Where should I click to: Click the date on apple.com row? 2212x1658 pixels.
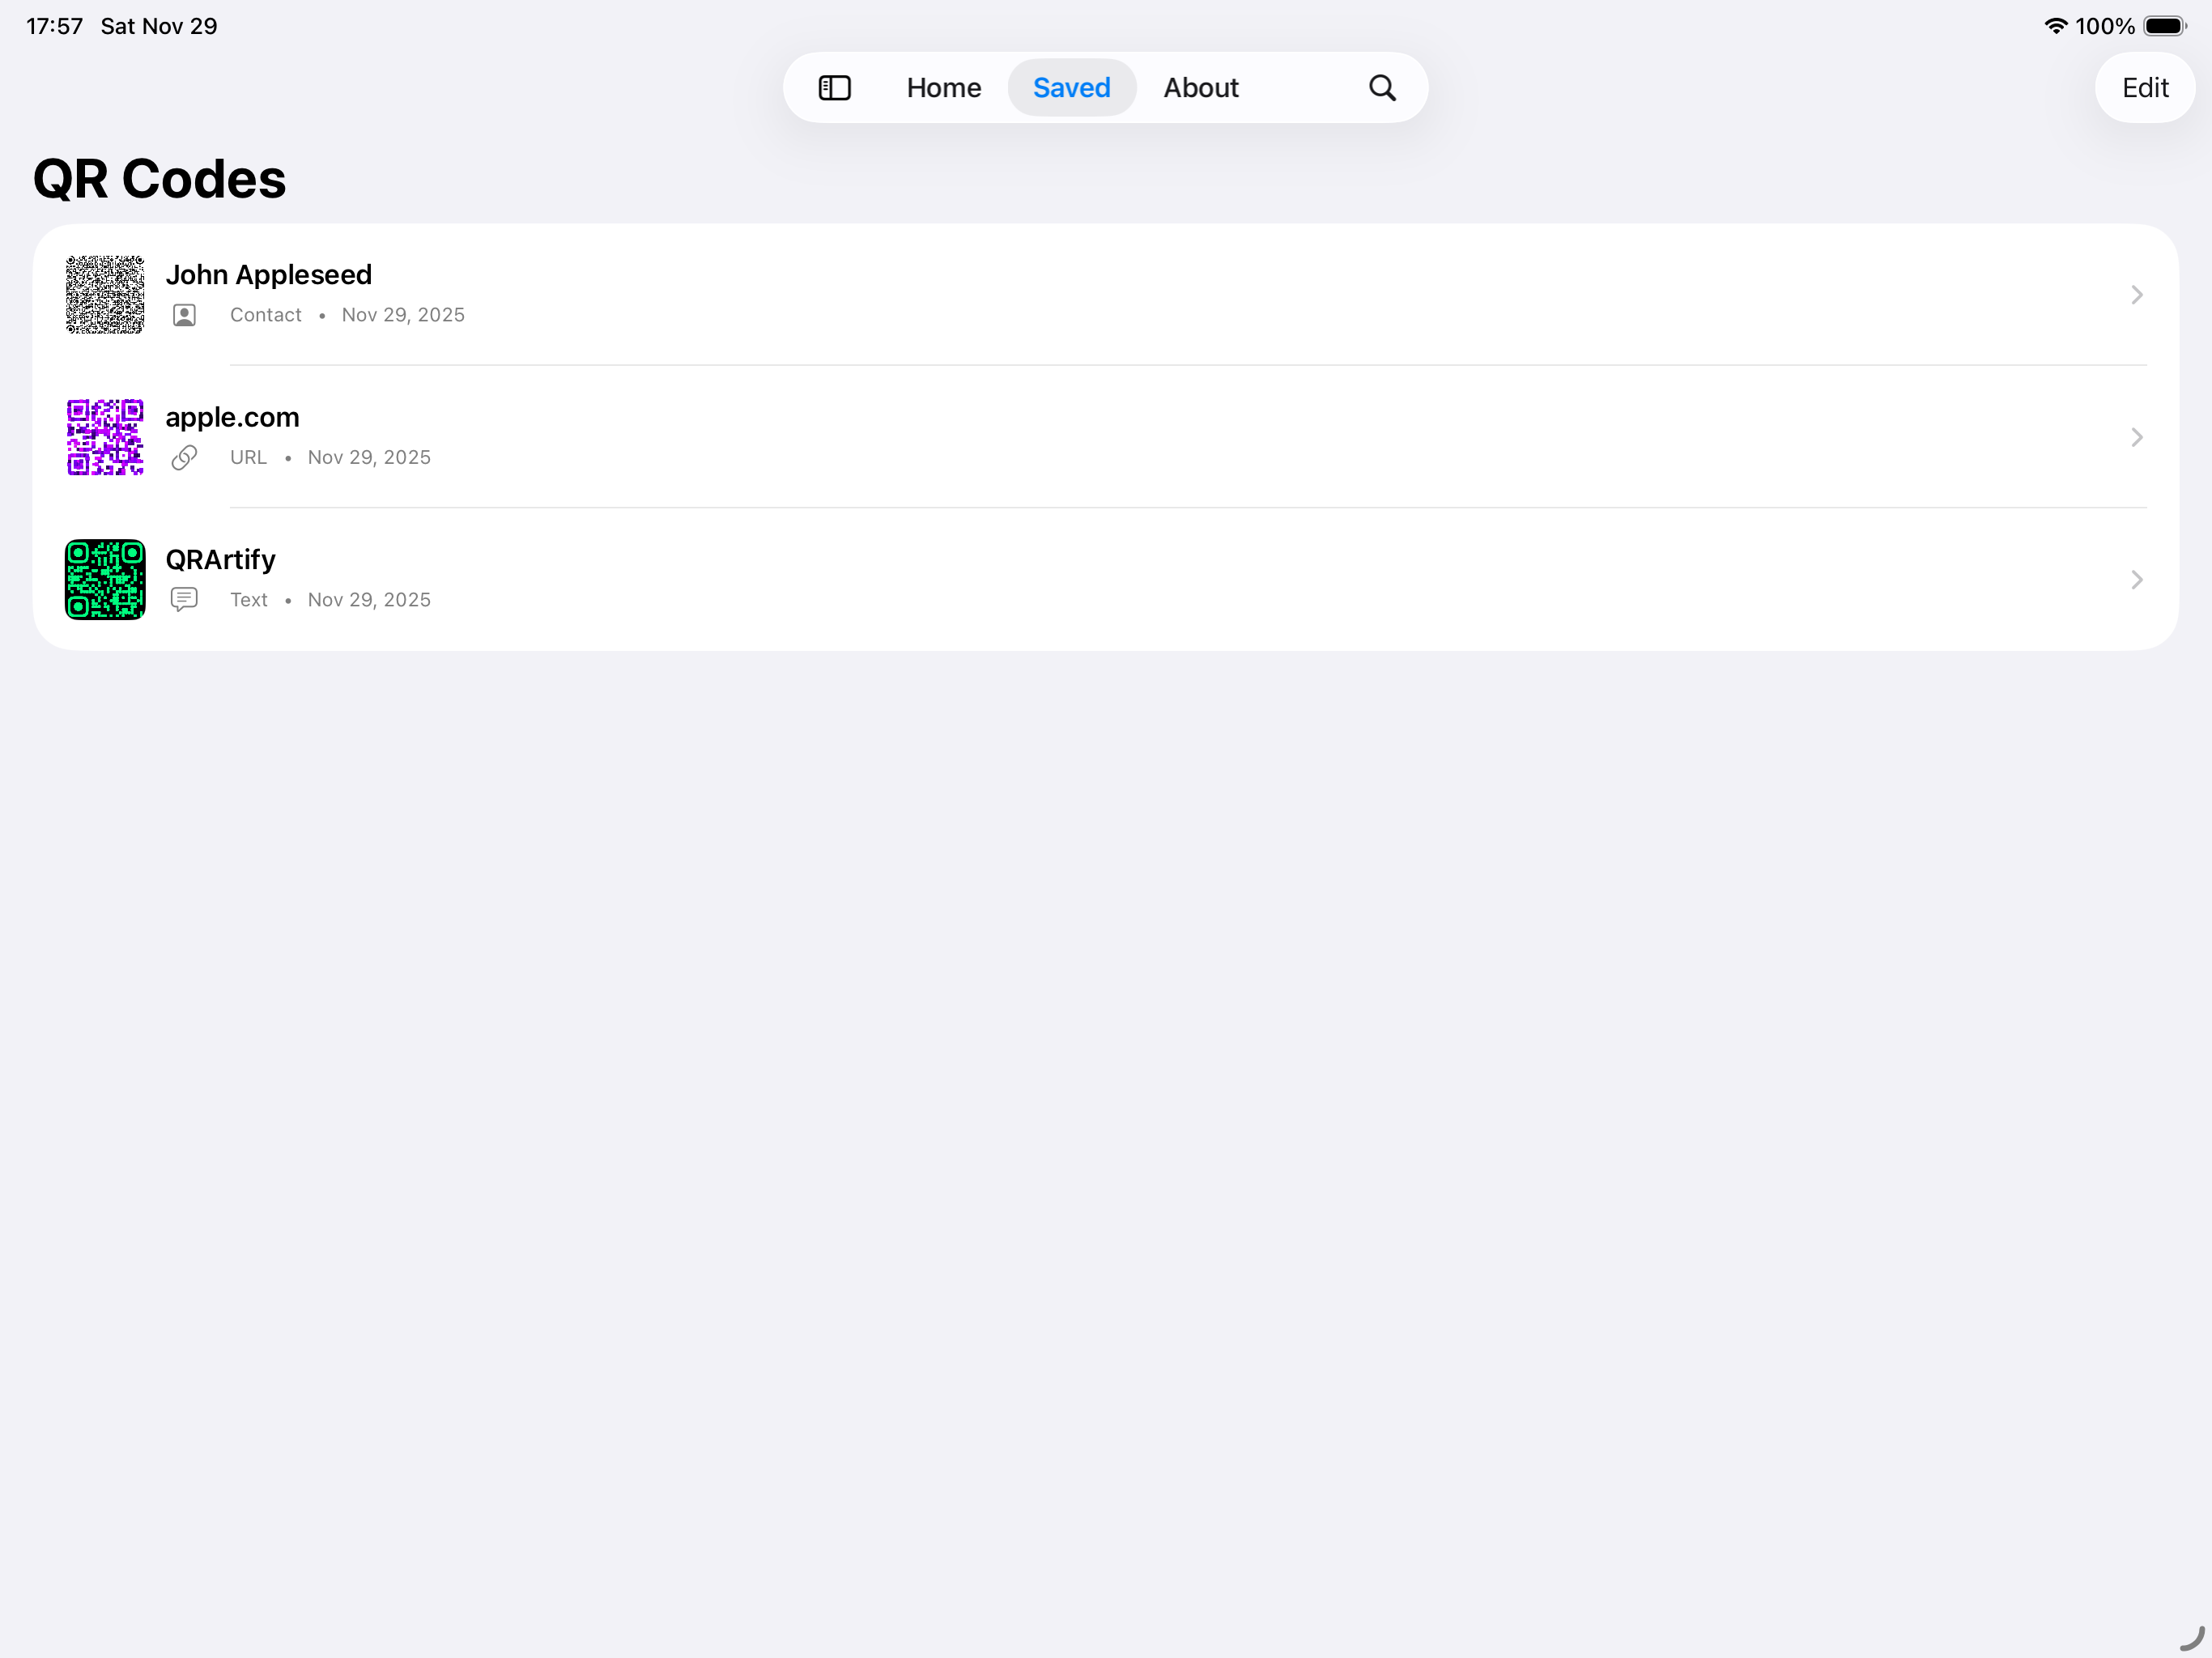369,458
